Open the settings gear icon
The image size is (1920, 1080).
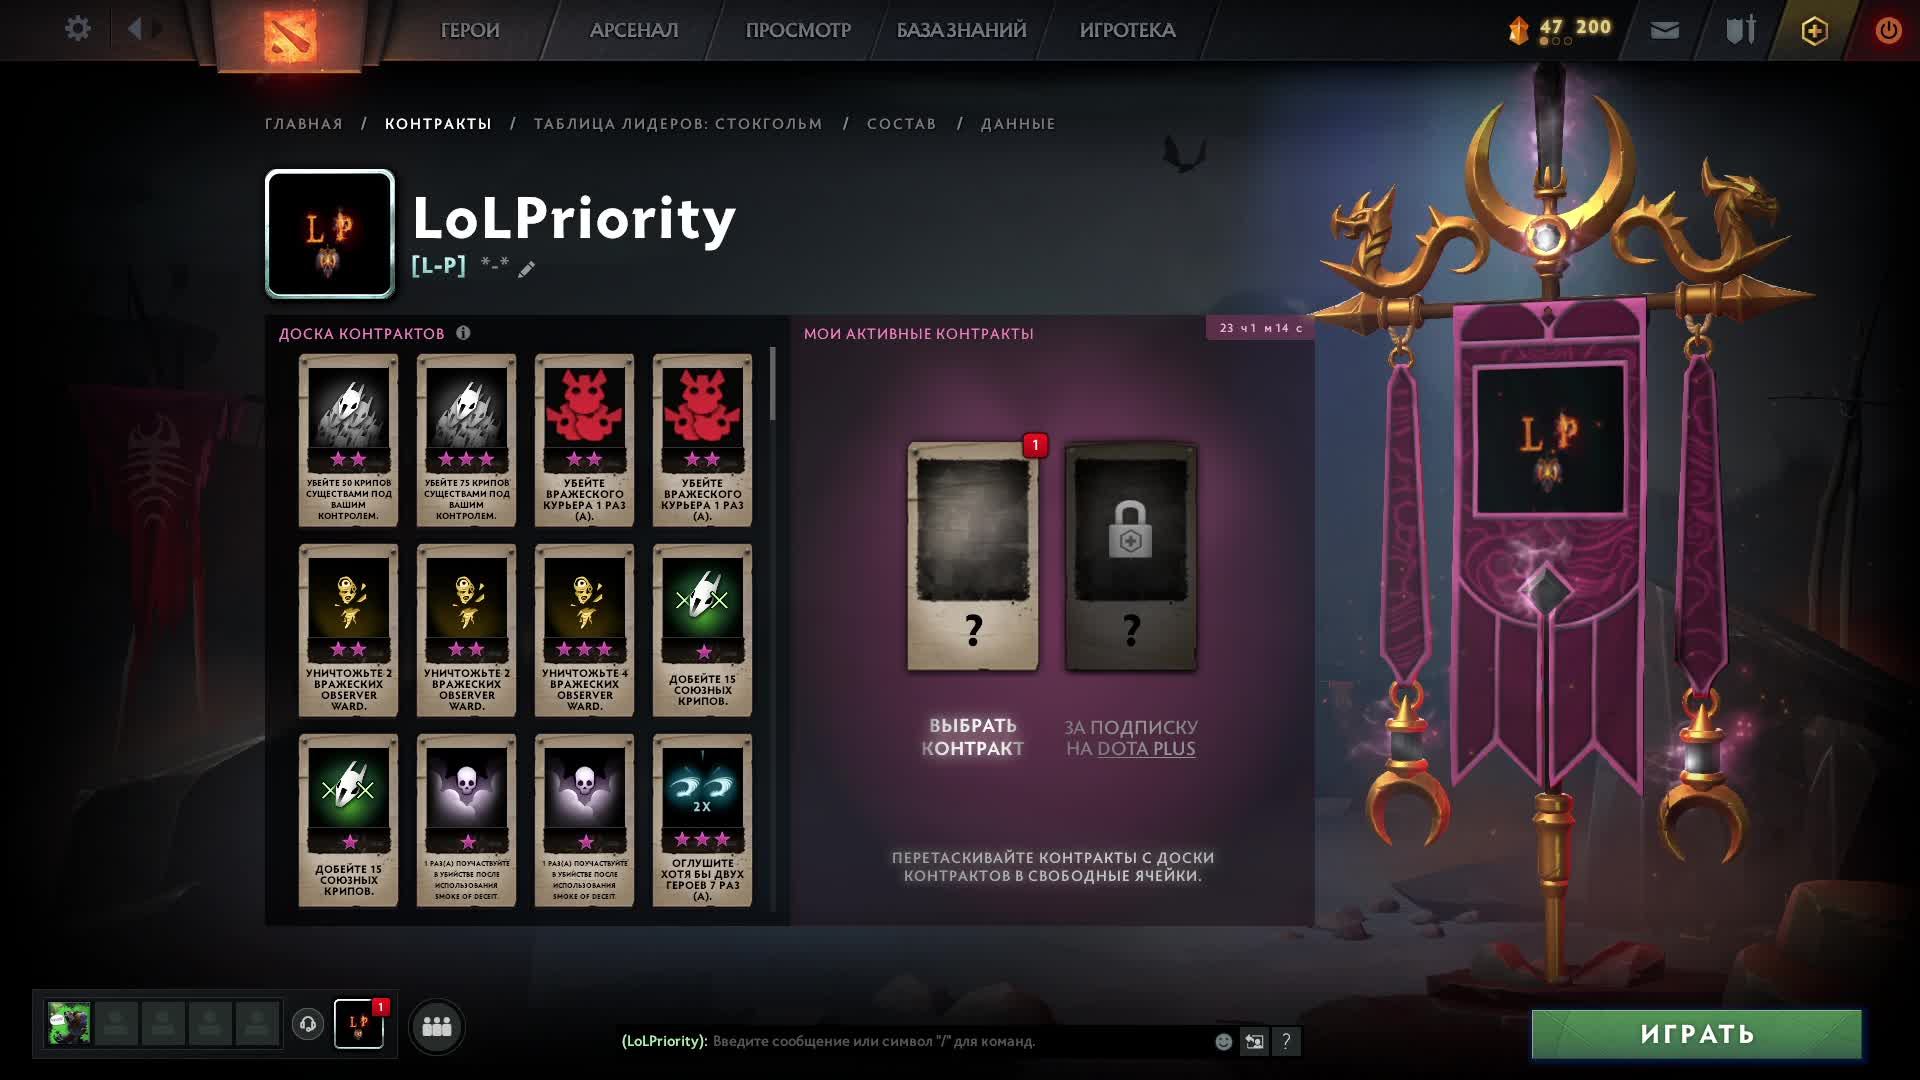click(77, 29)
